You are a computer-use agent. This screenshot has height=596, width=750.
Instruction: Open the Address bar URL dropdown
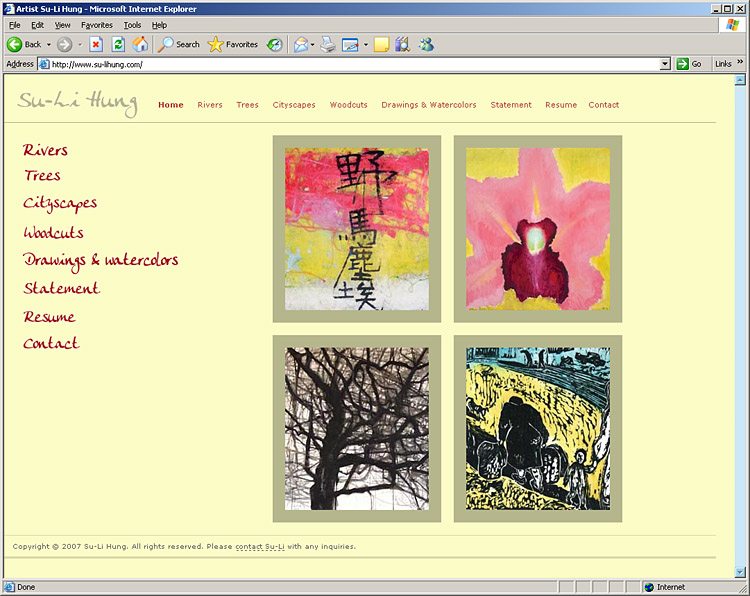[x=665, y=64]
